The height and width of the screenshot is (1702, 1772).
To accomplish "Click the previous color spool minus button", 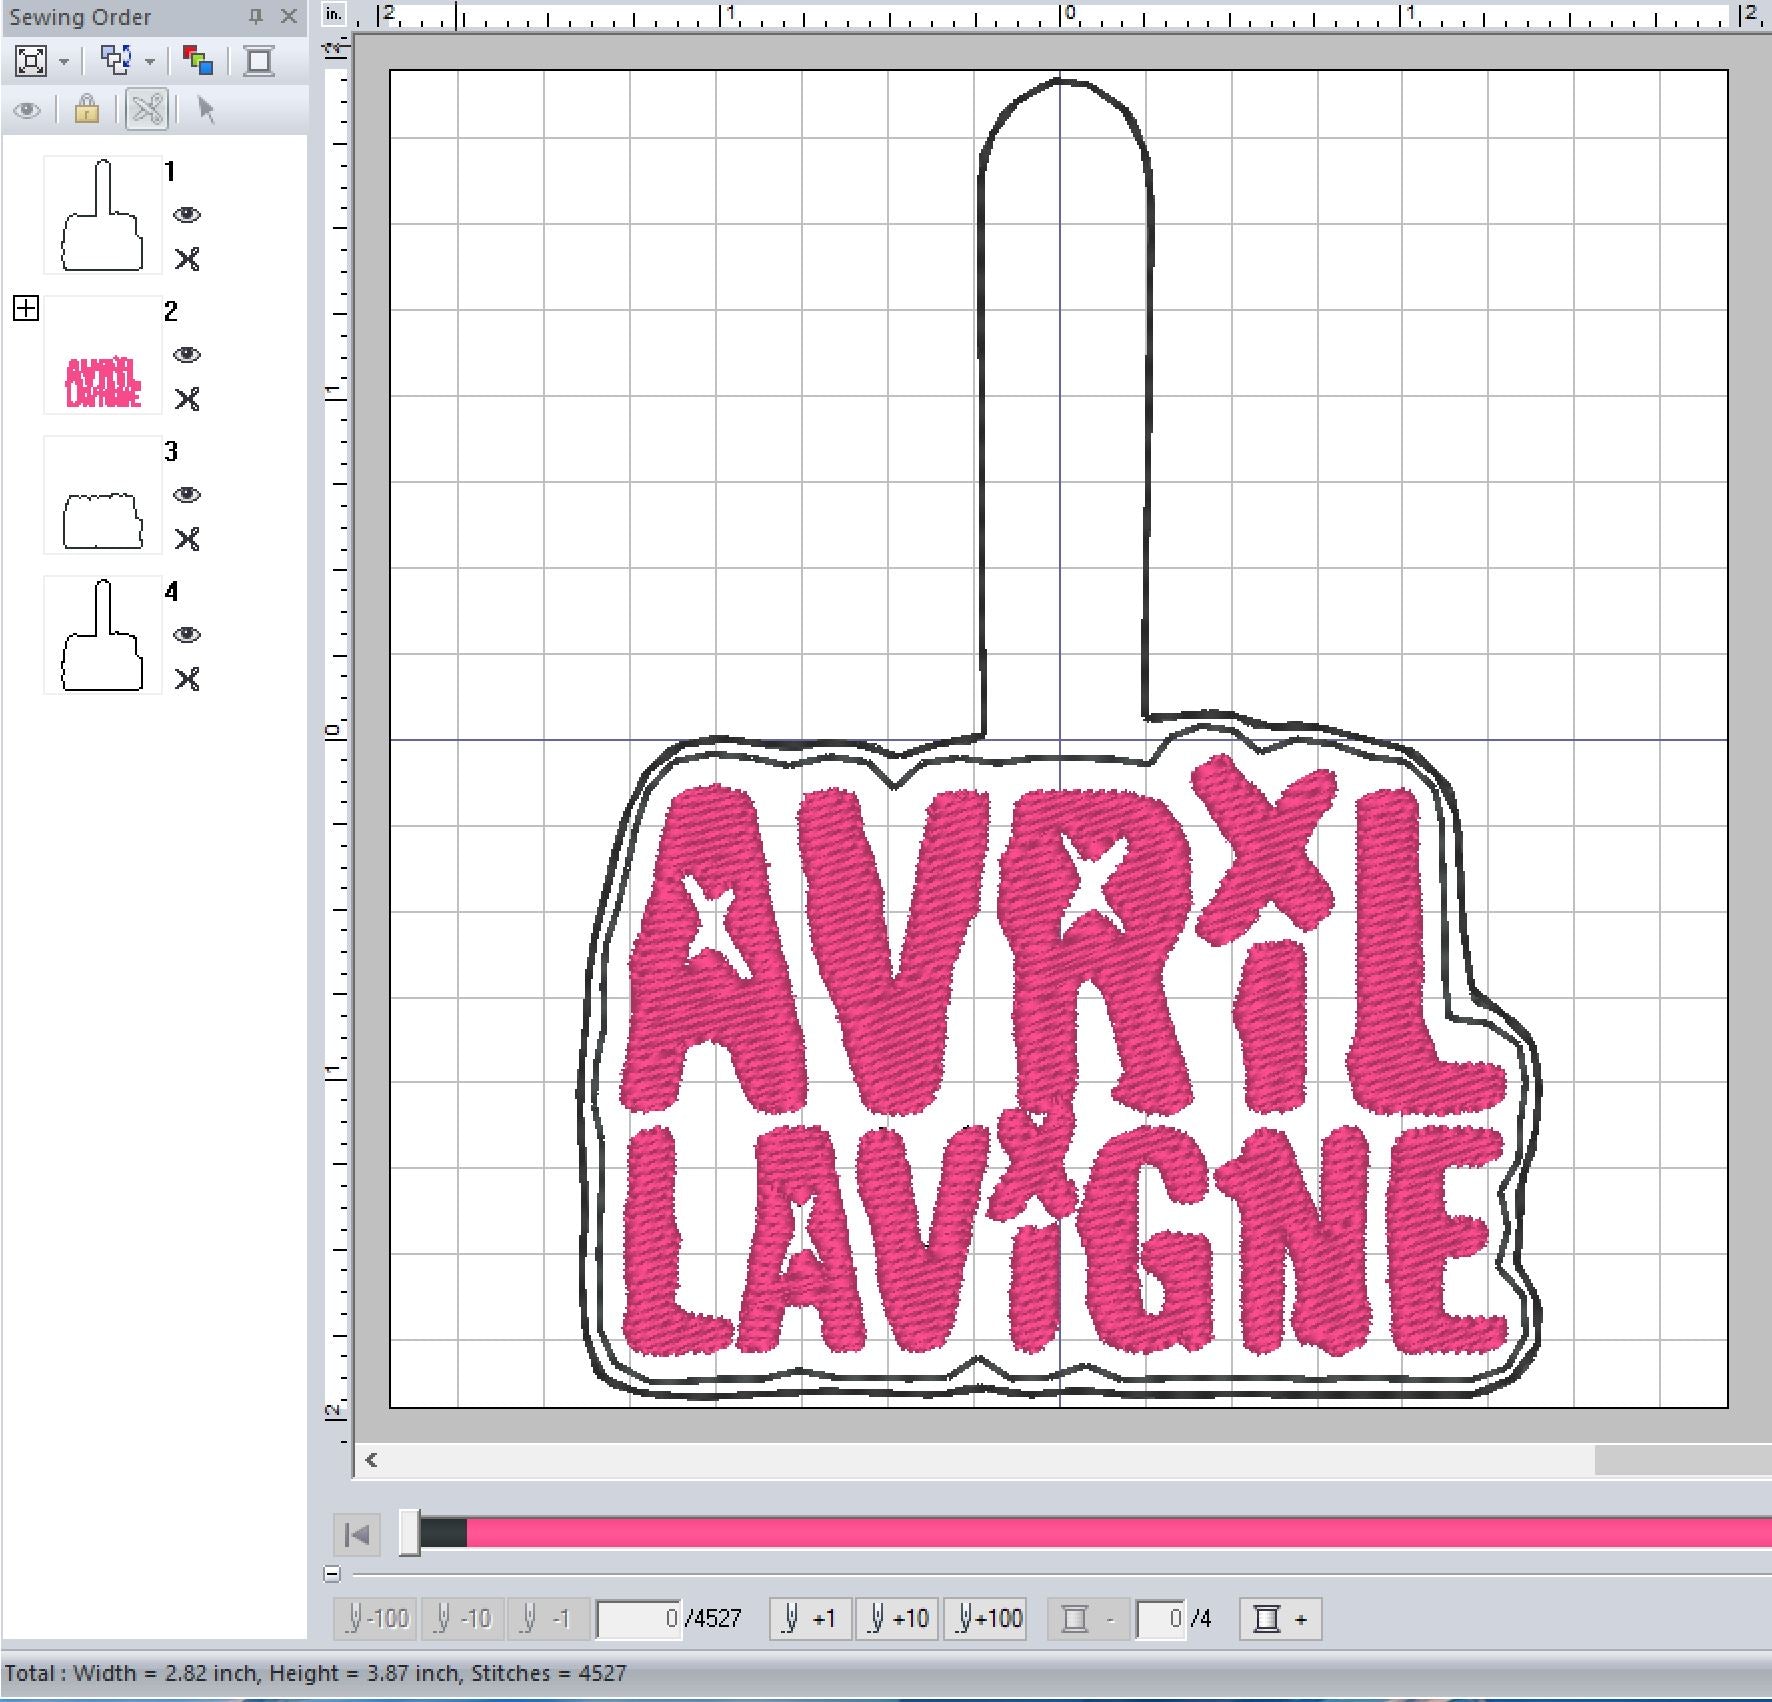I will [1088, 1618].
